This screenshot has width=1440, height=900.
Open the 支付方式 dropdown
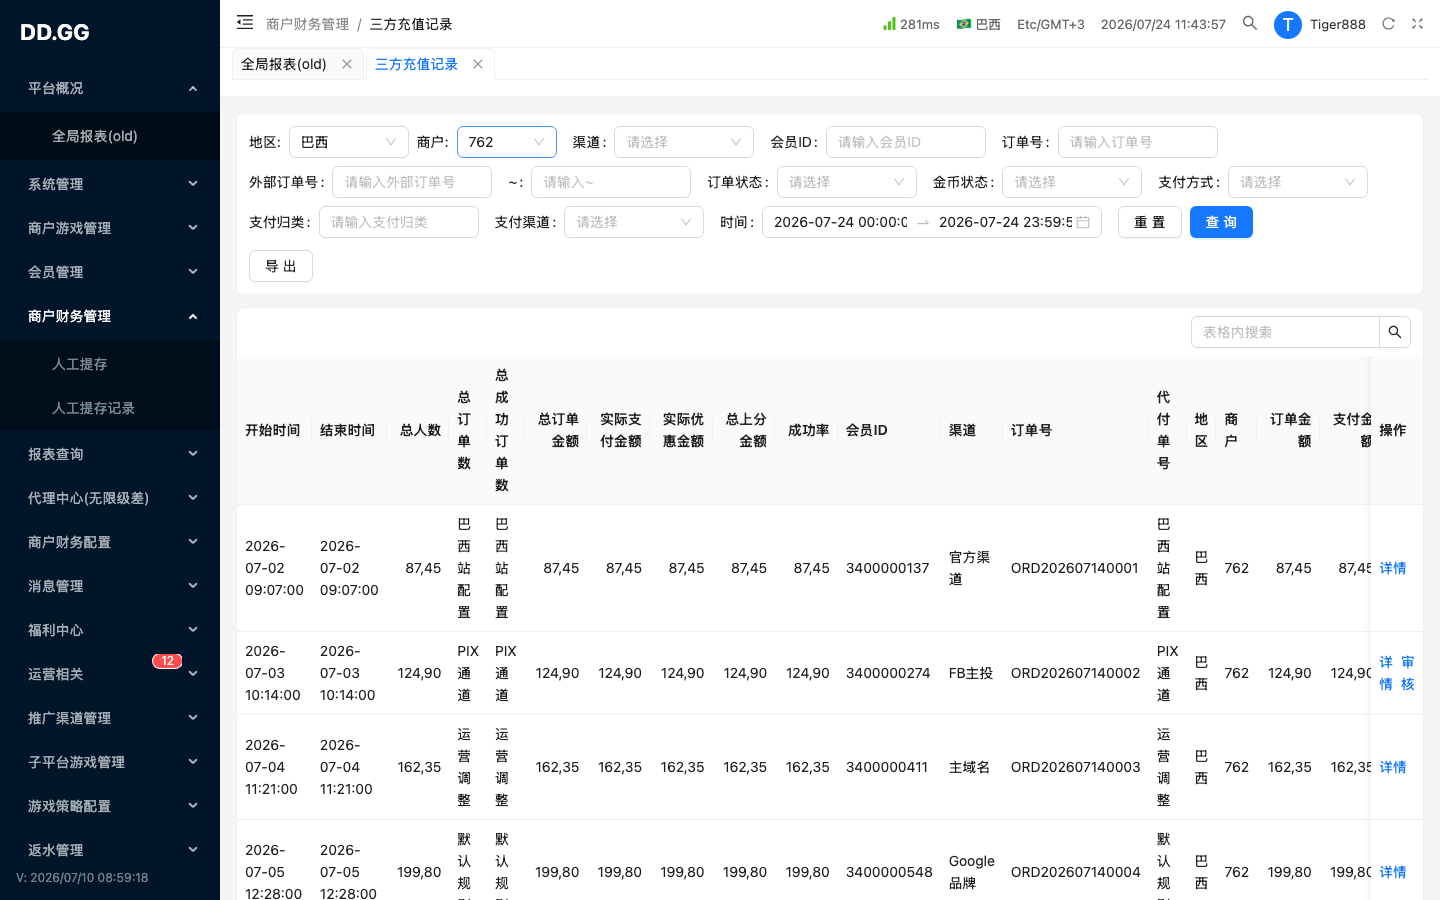coord(1298,182)
